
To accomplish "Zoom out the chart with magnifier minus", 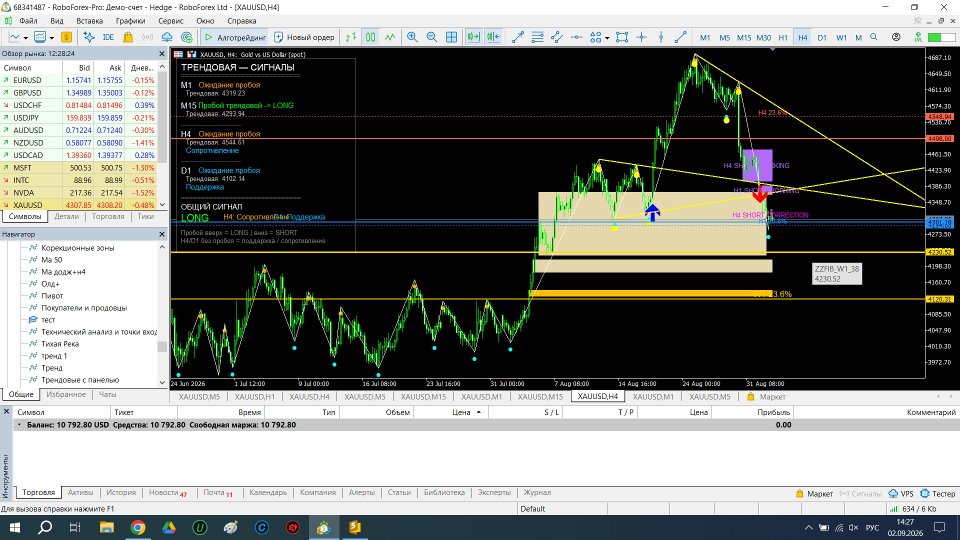I will (432, 37).
